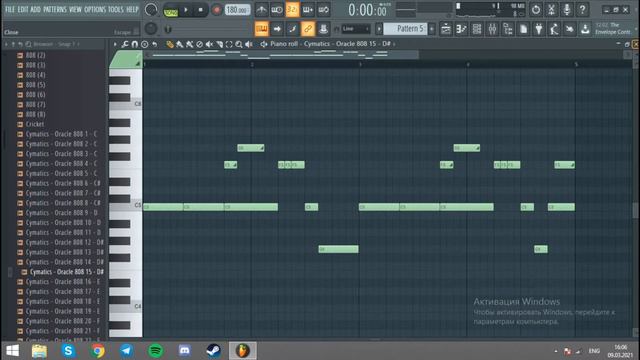The width and height of the screenshot is (640, 360).
Task: Select the Select tool in piano roll toolbar
Action: 229,44
